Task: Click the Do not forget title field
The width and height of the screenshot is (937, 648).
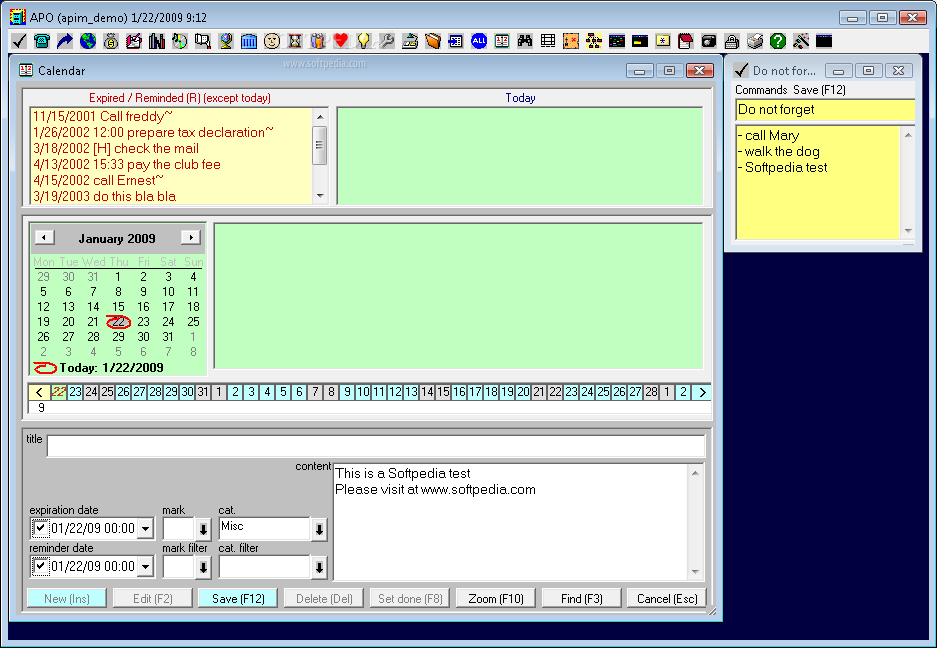Action: [825, 109]
